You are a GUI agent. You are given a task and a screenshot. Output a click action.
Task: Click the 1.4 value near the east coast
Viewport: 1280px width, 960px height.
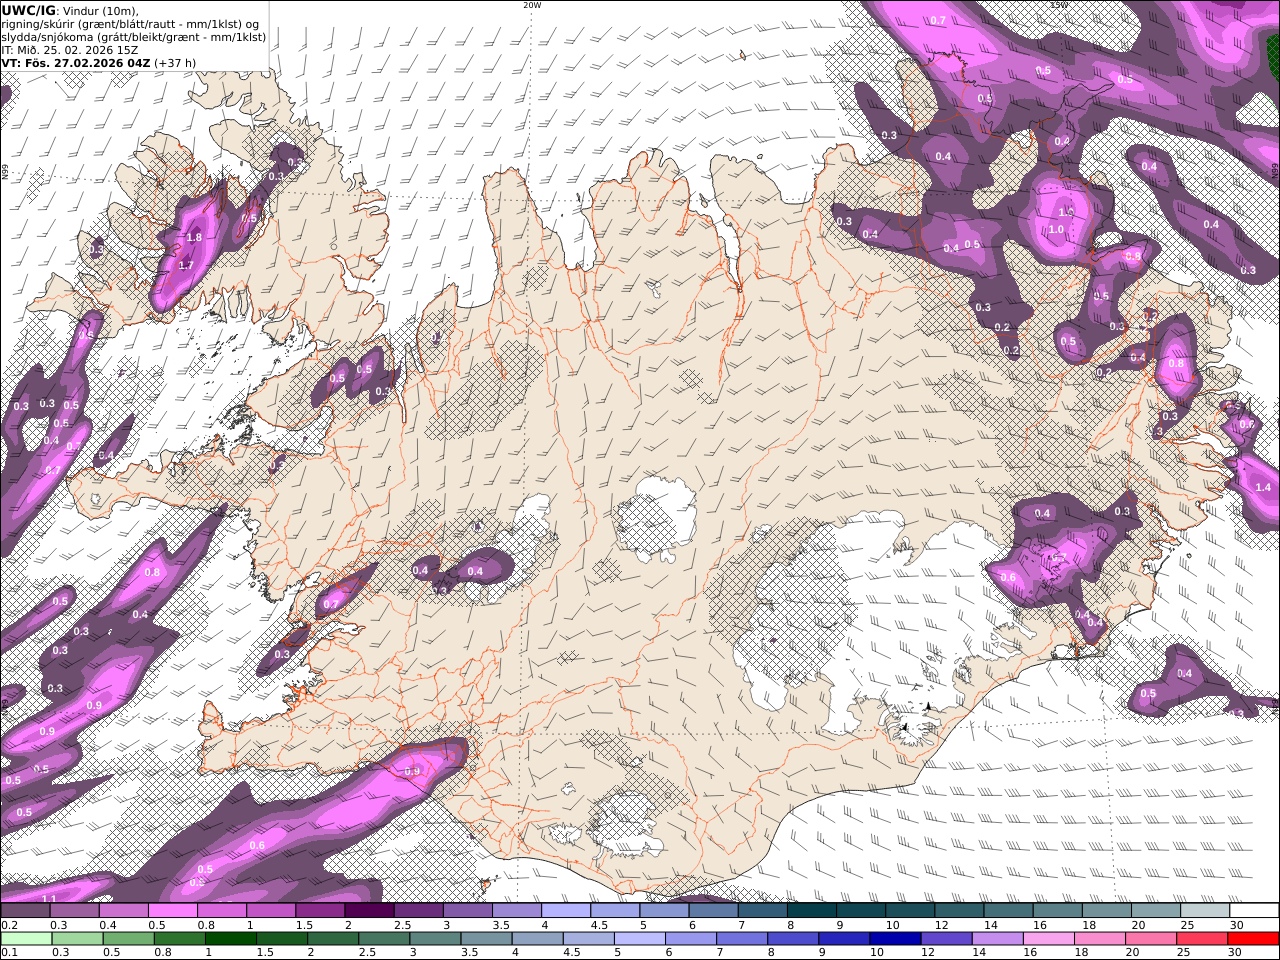[1262, 487]
